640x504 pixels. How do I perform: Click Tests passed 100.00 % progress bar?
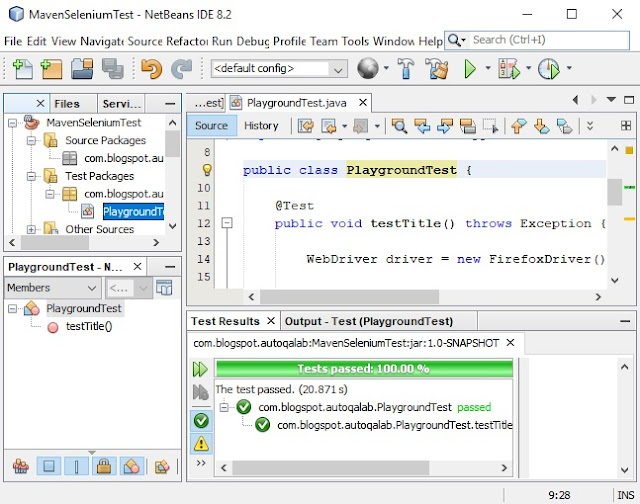[x=364, y=369]
